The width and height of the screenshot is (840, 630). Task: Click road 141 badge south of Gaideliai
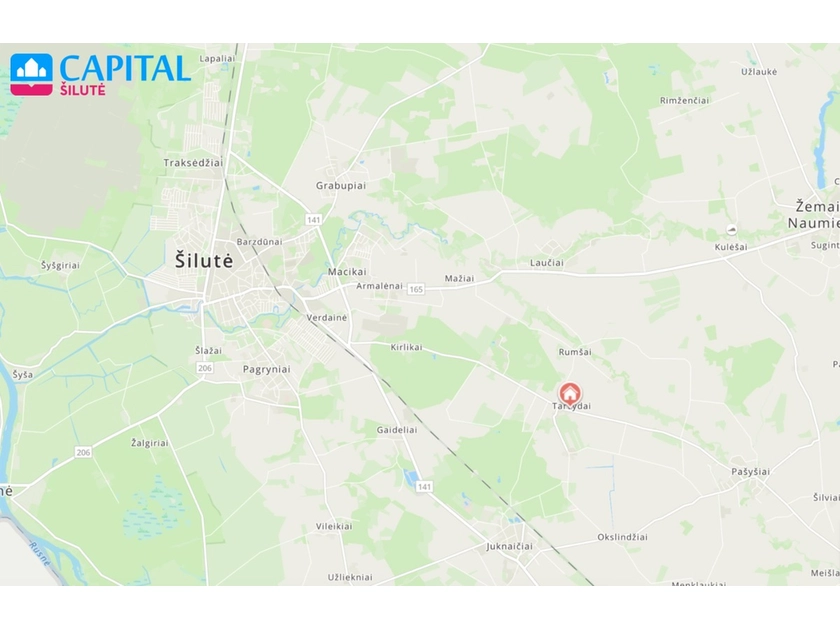[x=424, y=486]
